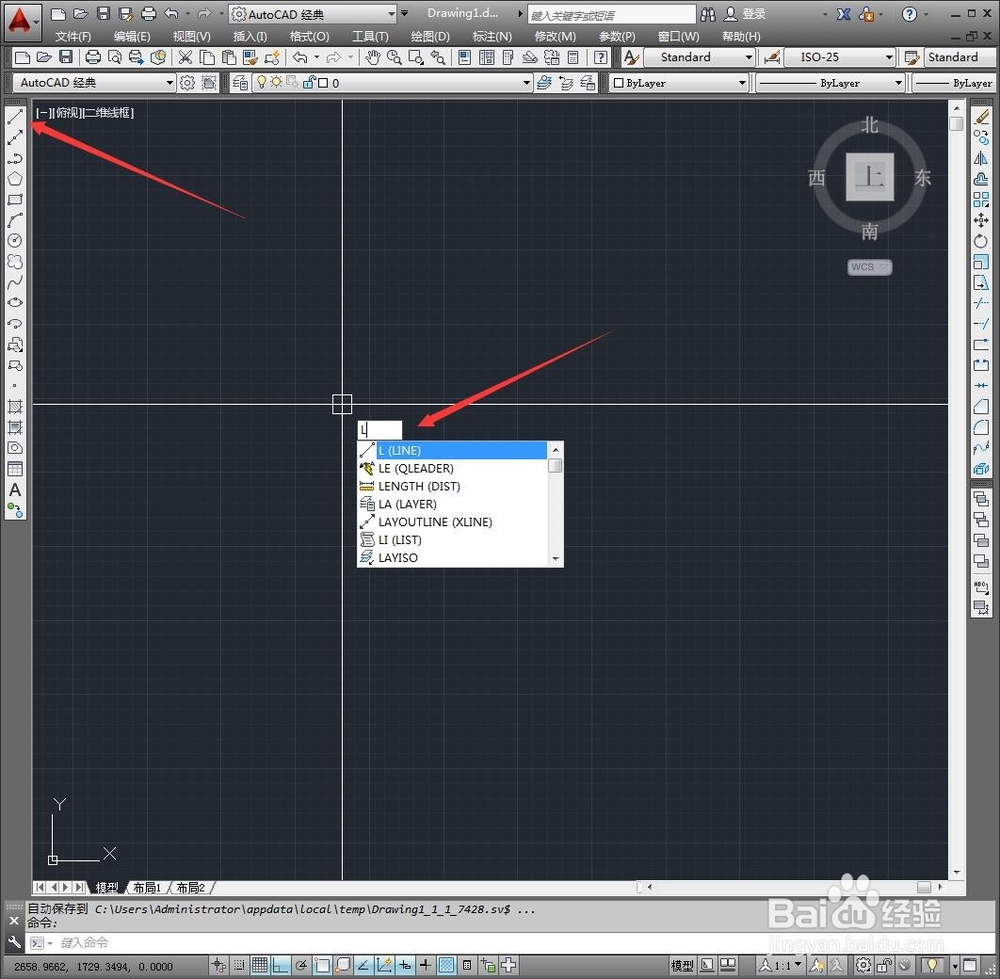Open the 修改(M) menu
1000x979 pixels.
(555, 36)
